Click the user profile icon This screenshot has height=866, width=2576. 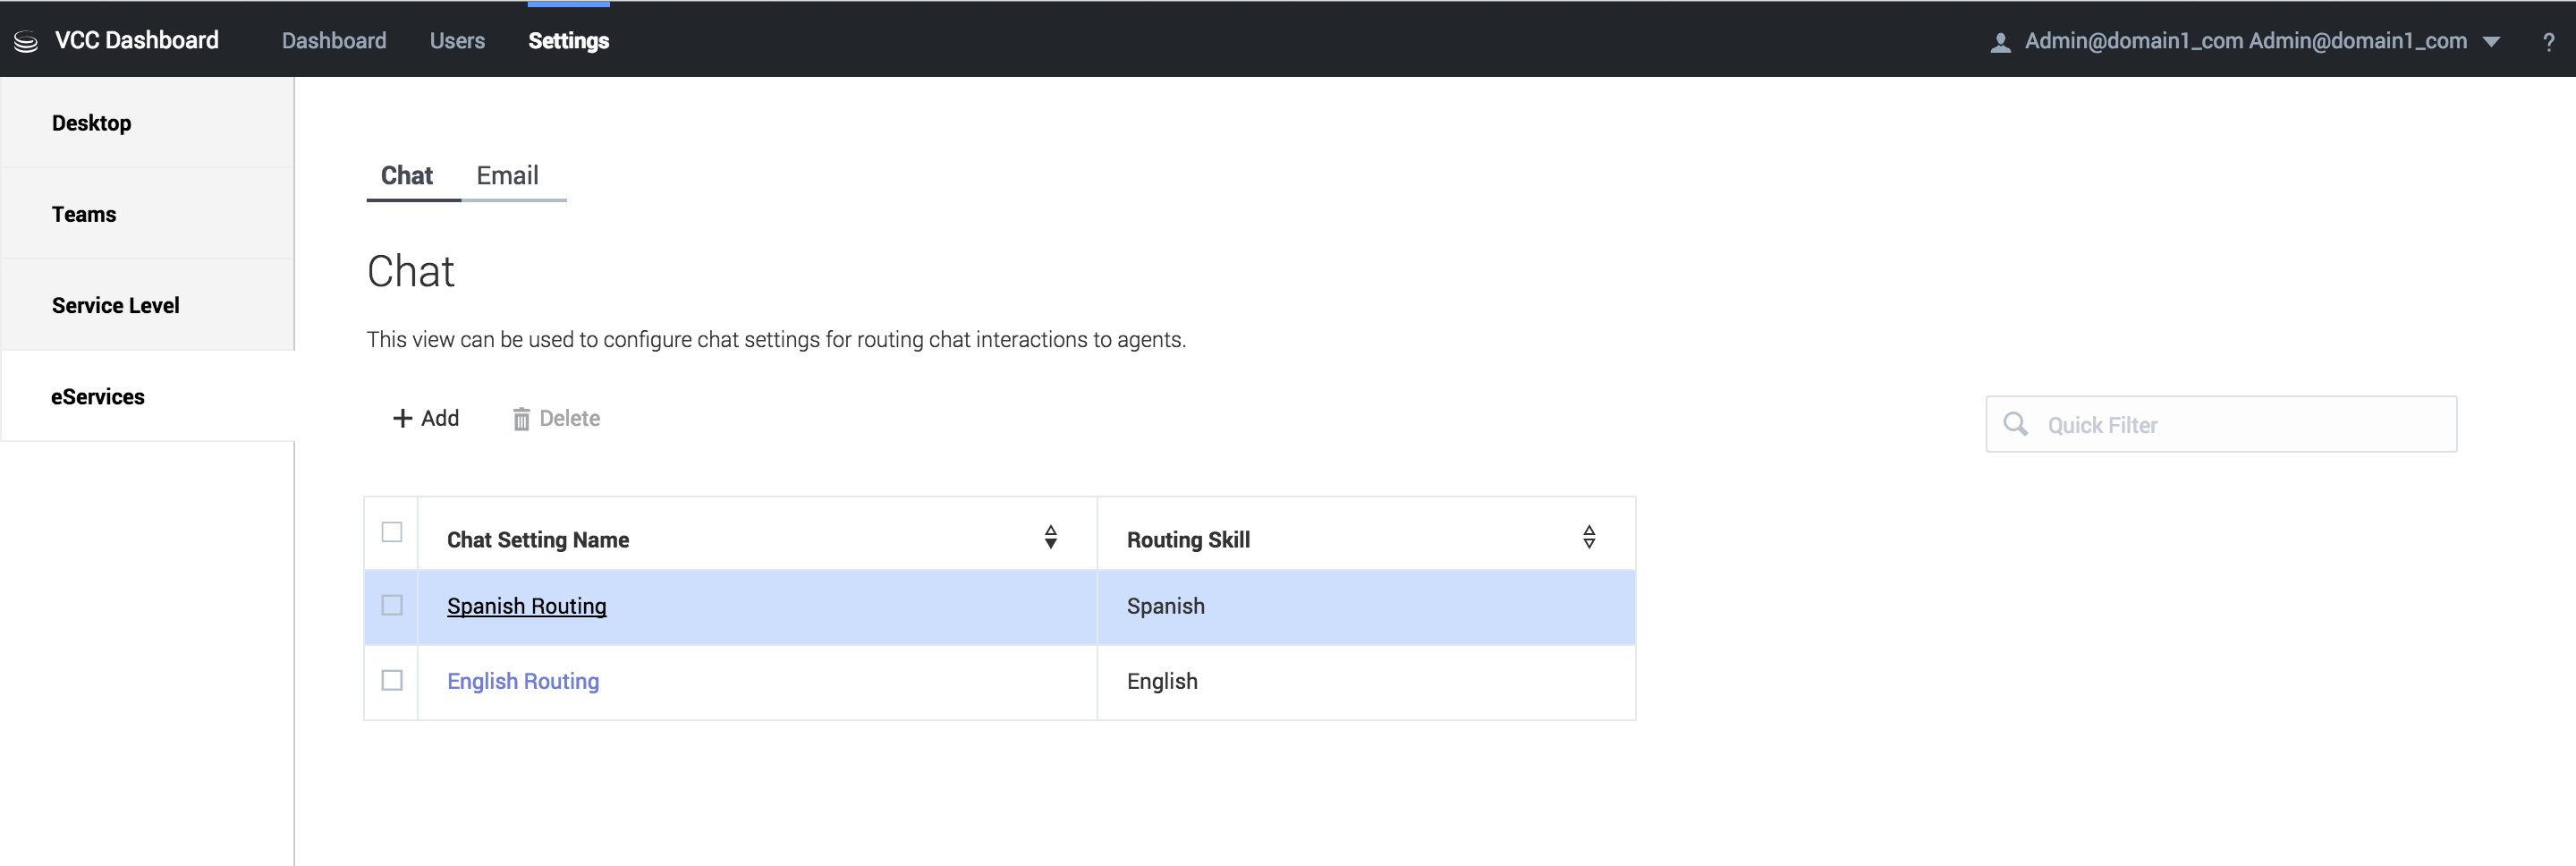coord(2000,42)
